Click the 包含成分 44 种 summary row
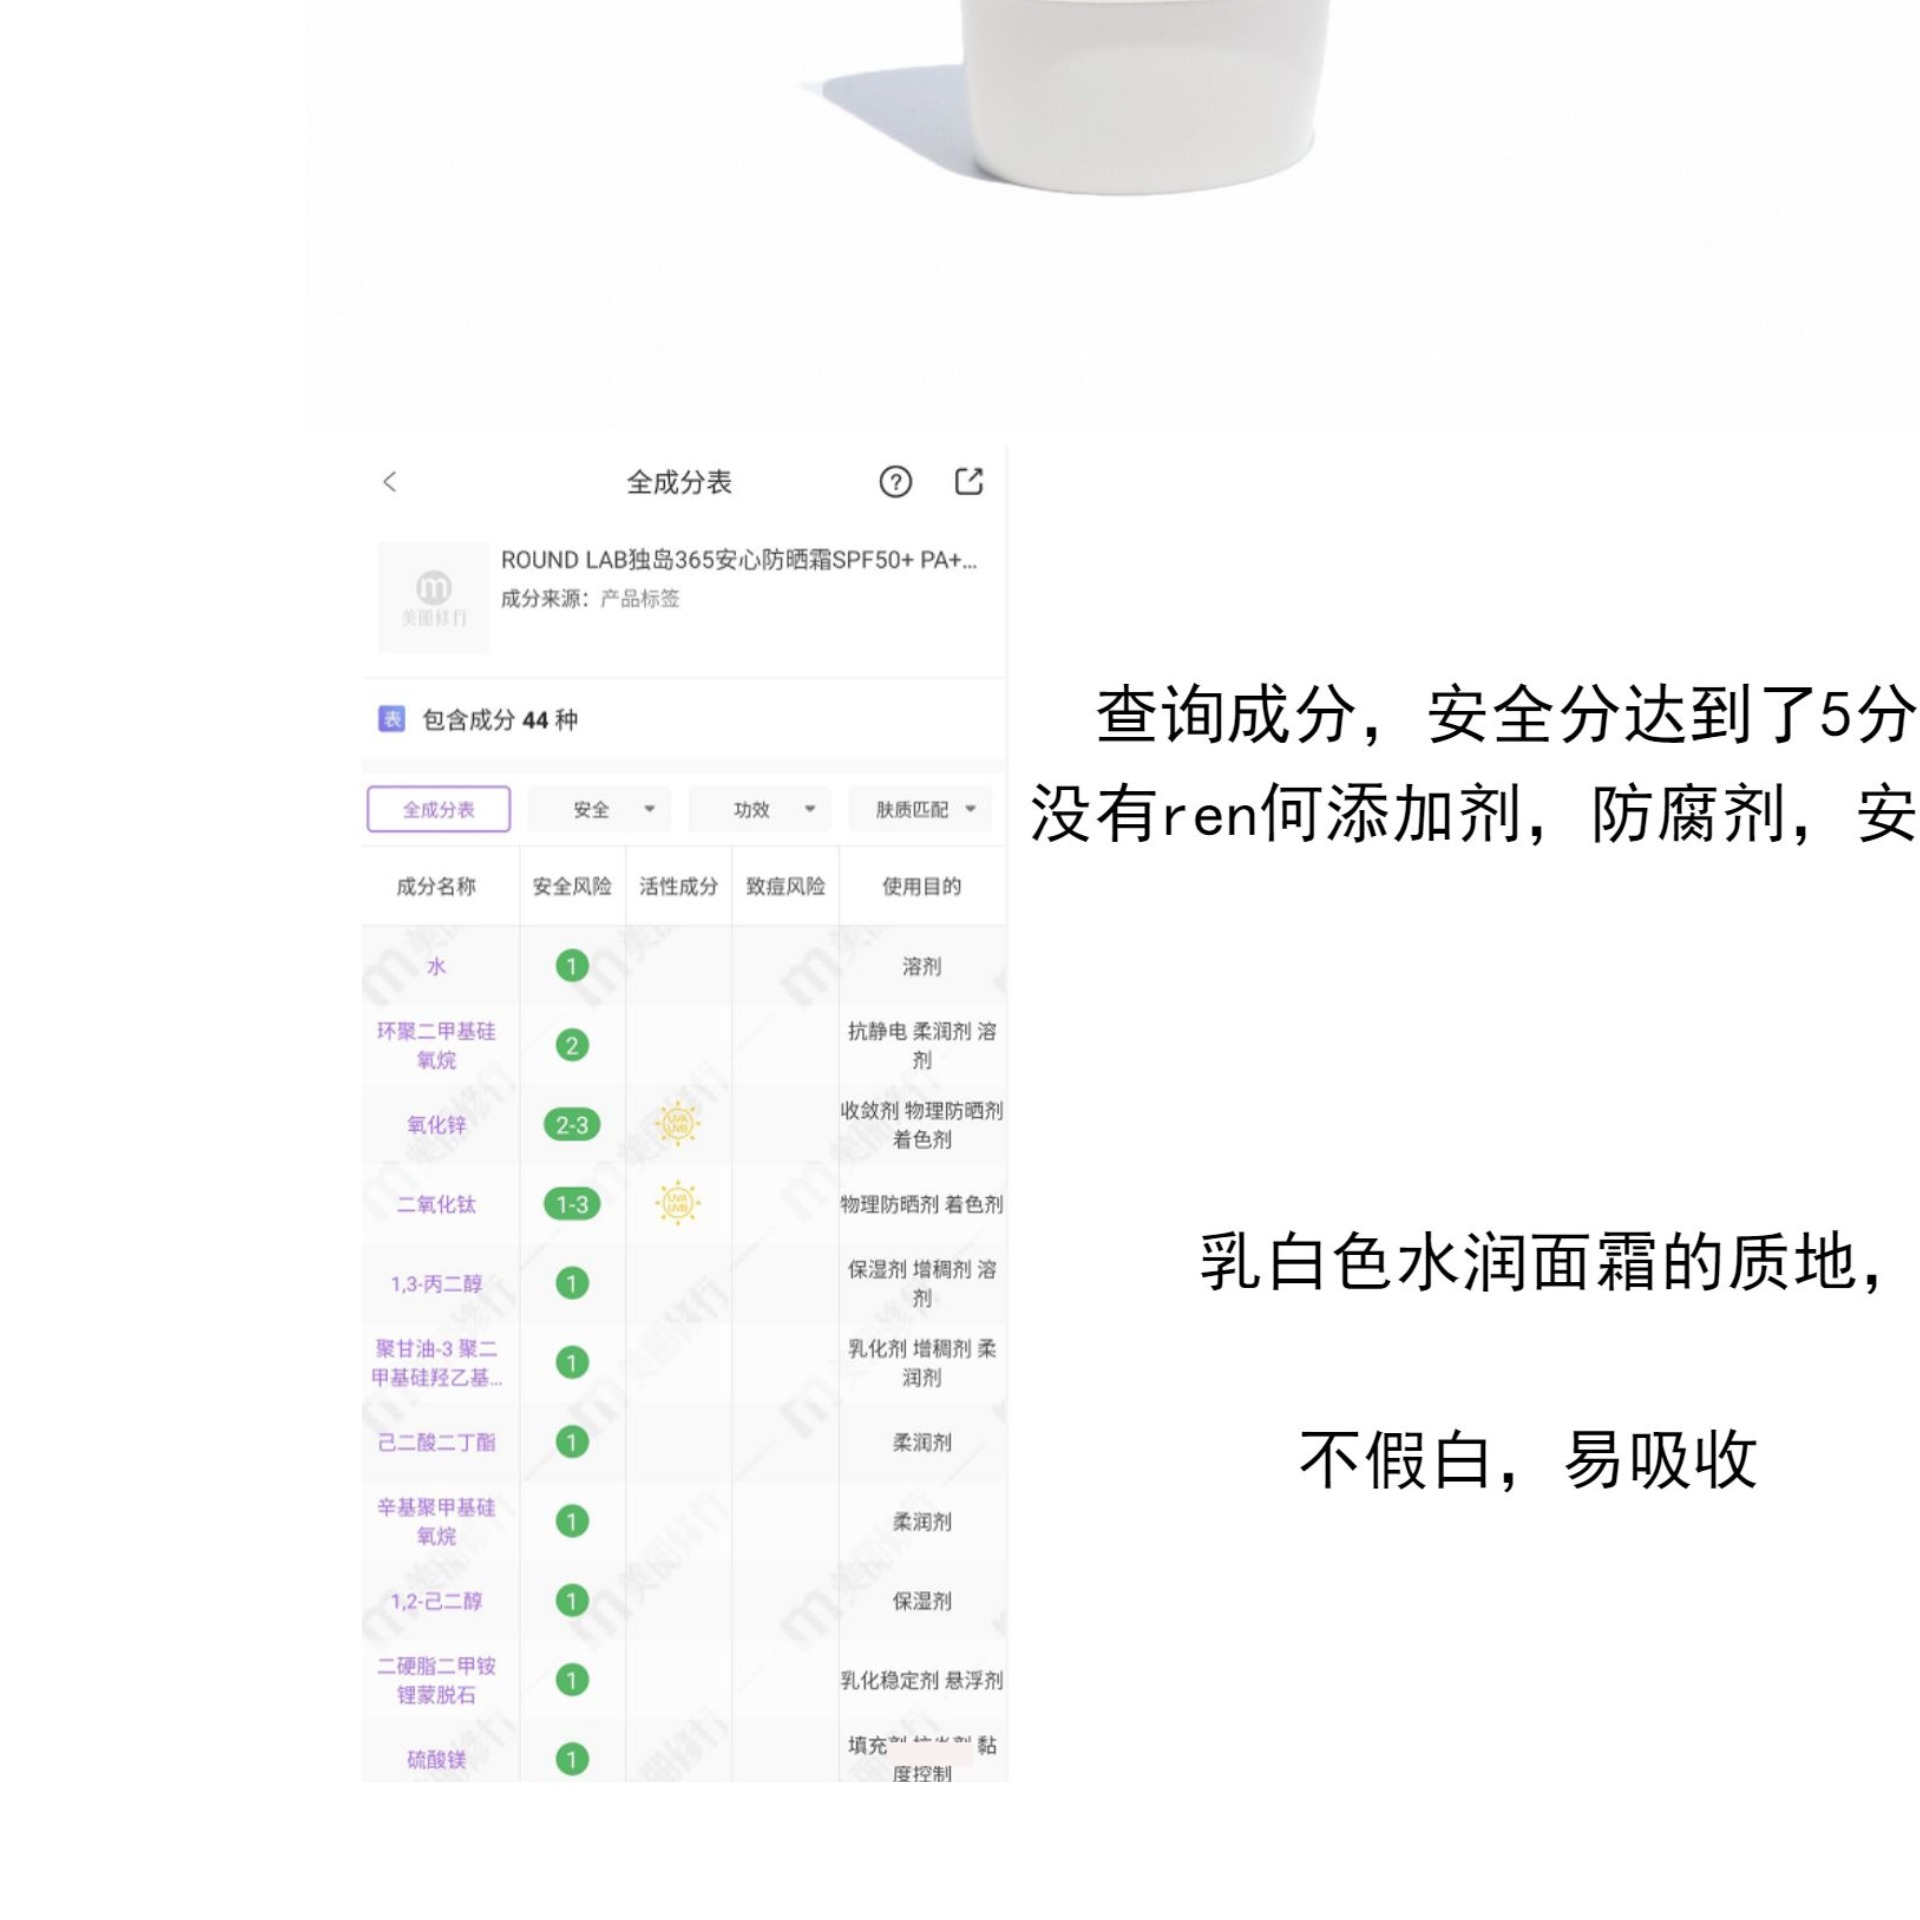Viewport: 1920px width, 1920px height. click(x=684, y=719)
